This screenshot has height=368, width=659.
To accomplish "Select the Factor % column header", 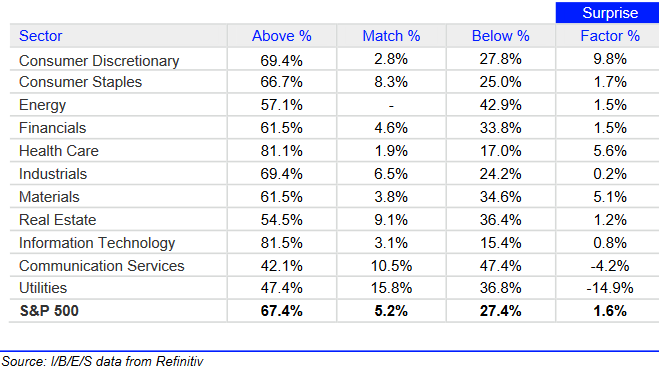I will [610, 36].
